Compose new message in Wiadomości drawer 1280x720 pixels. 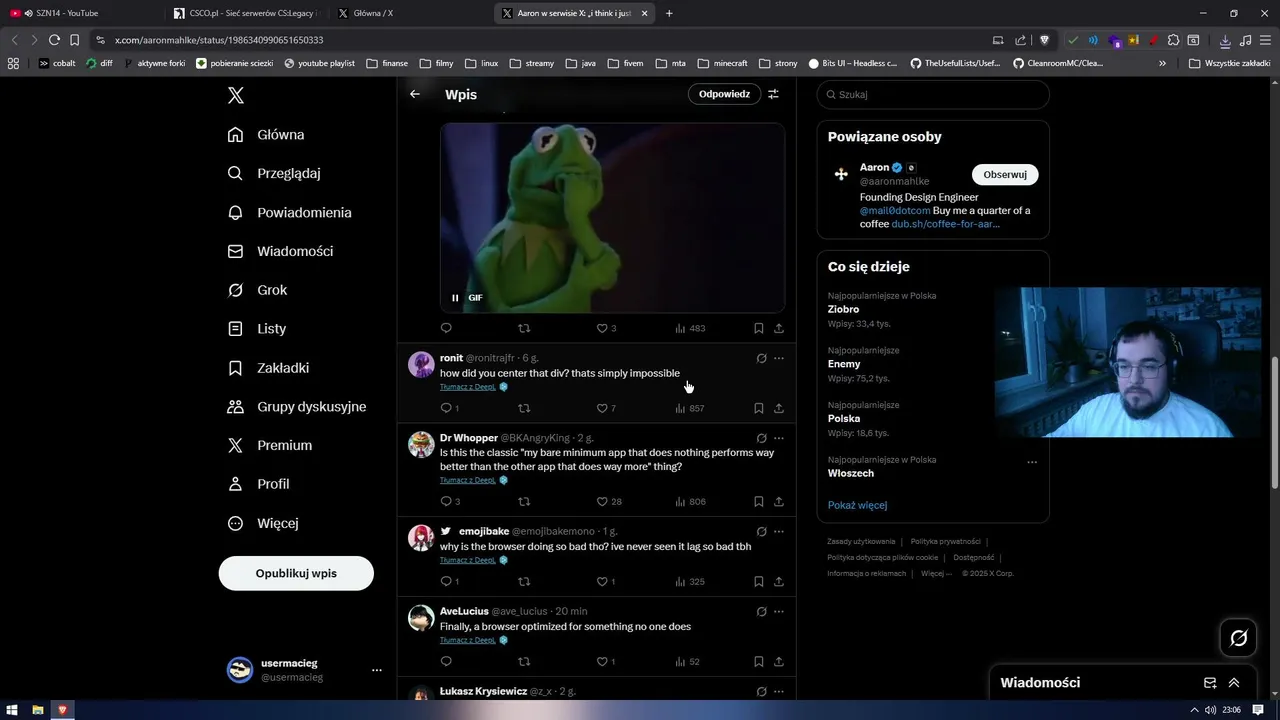click(x=1210, y=683)
